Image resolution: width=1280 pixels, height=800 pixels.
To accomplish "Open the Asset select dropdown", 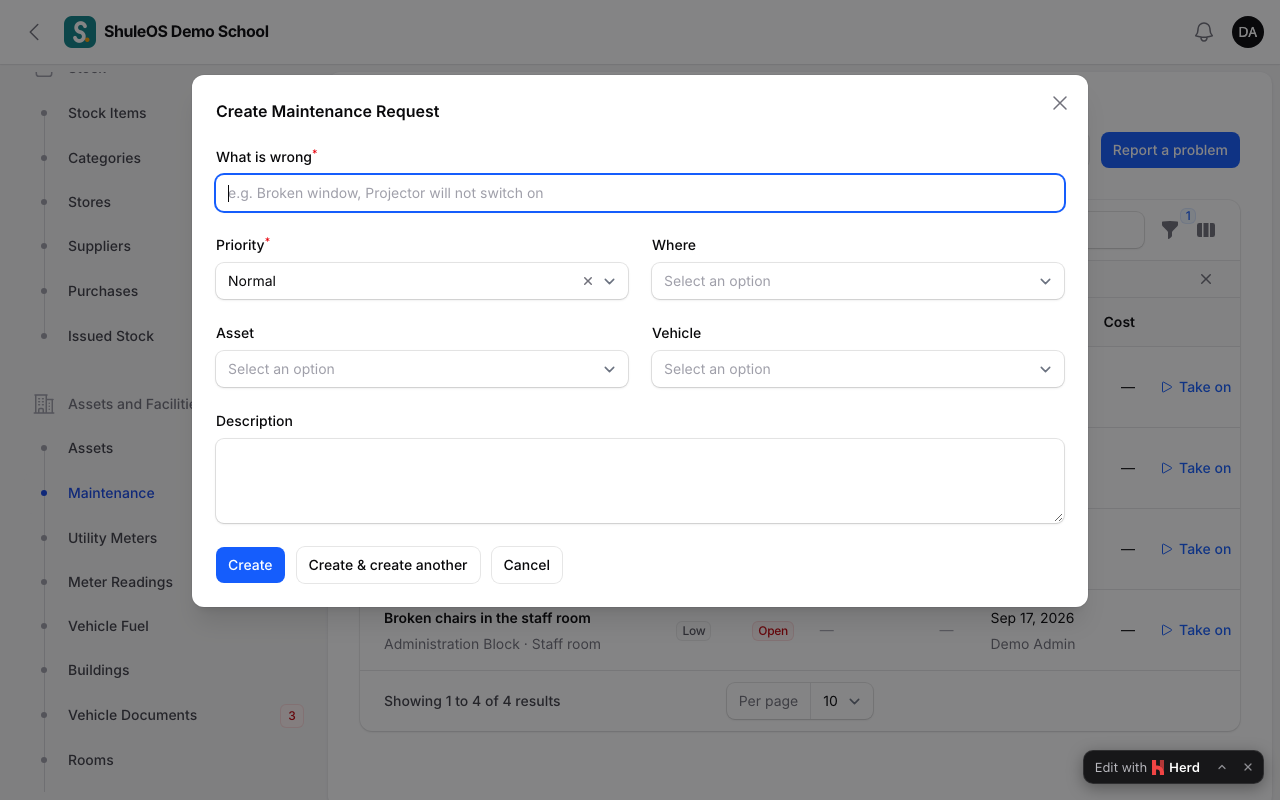I will pos(422,369).
